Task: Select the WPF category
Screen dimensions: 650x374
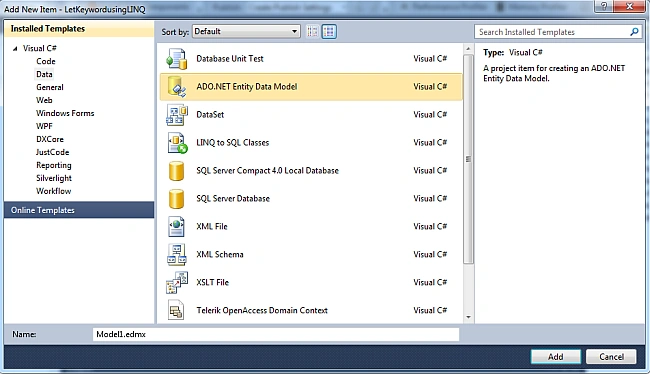Action: click(x=44, y=126)
